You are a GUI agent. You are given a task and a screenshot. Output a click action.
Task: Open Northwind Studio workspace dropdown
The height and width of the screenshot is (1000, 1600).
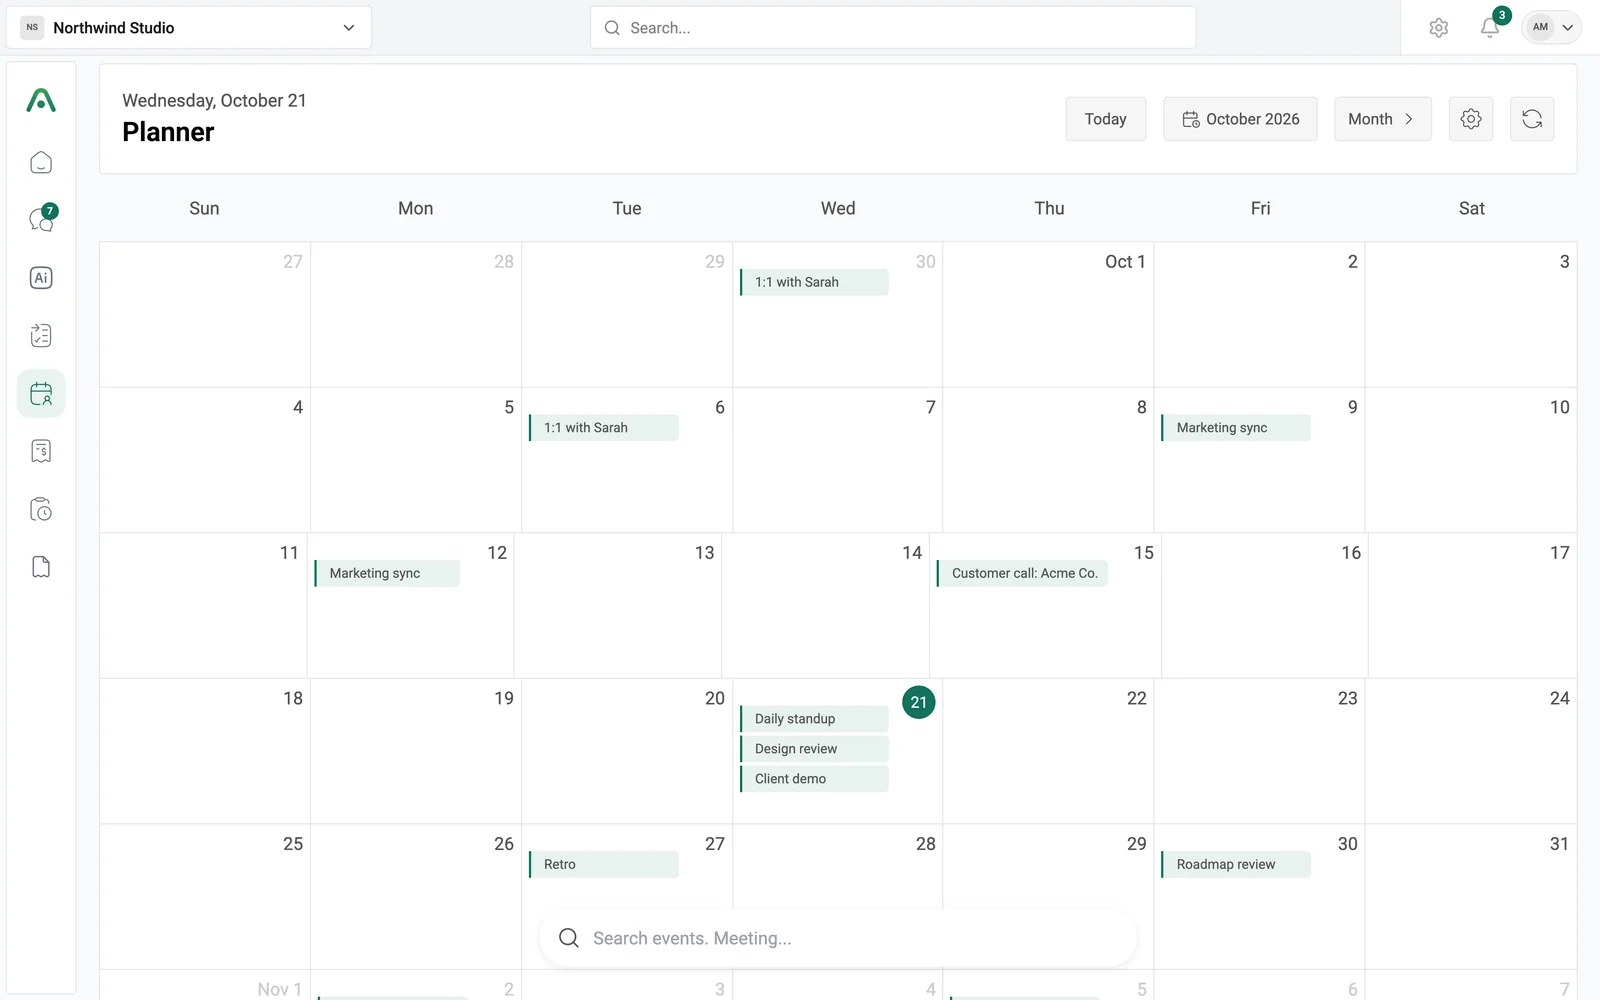pyautogui.click(x=189, y=27)
